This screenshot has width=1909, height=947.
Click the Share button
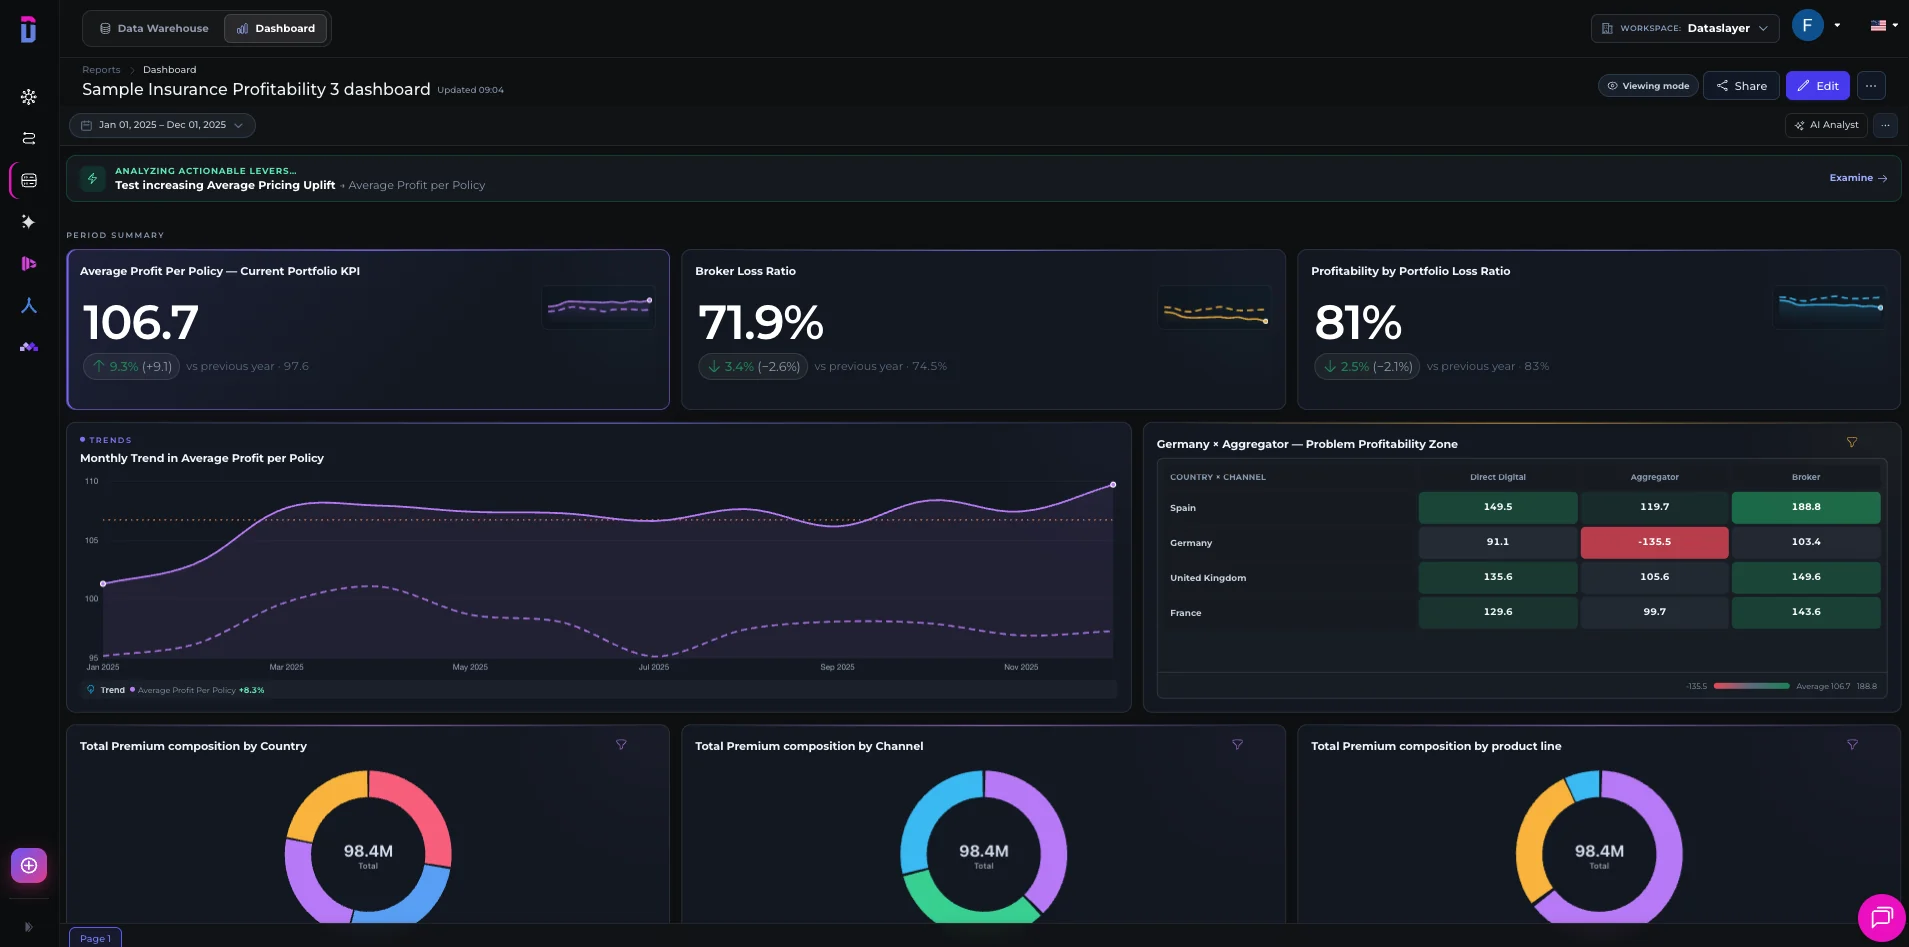(x=1741, y=86)
